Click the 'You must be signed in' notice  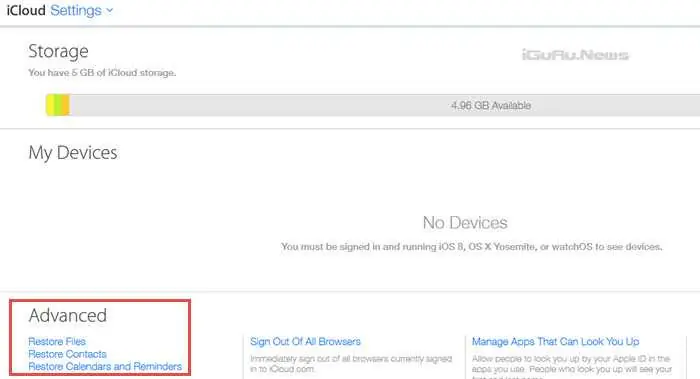pyautogui.click(x=471, y=246)
